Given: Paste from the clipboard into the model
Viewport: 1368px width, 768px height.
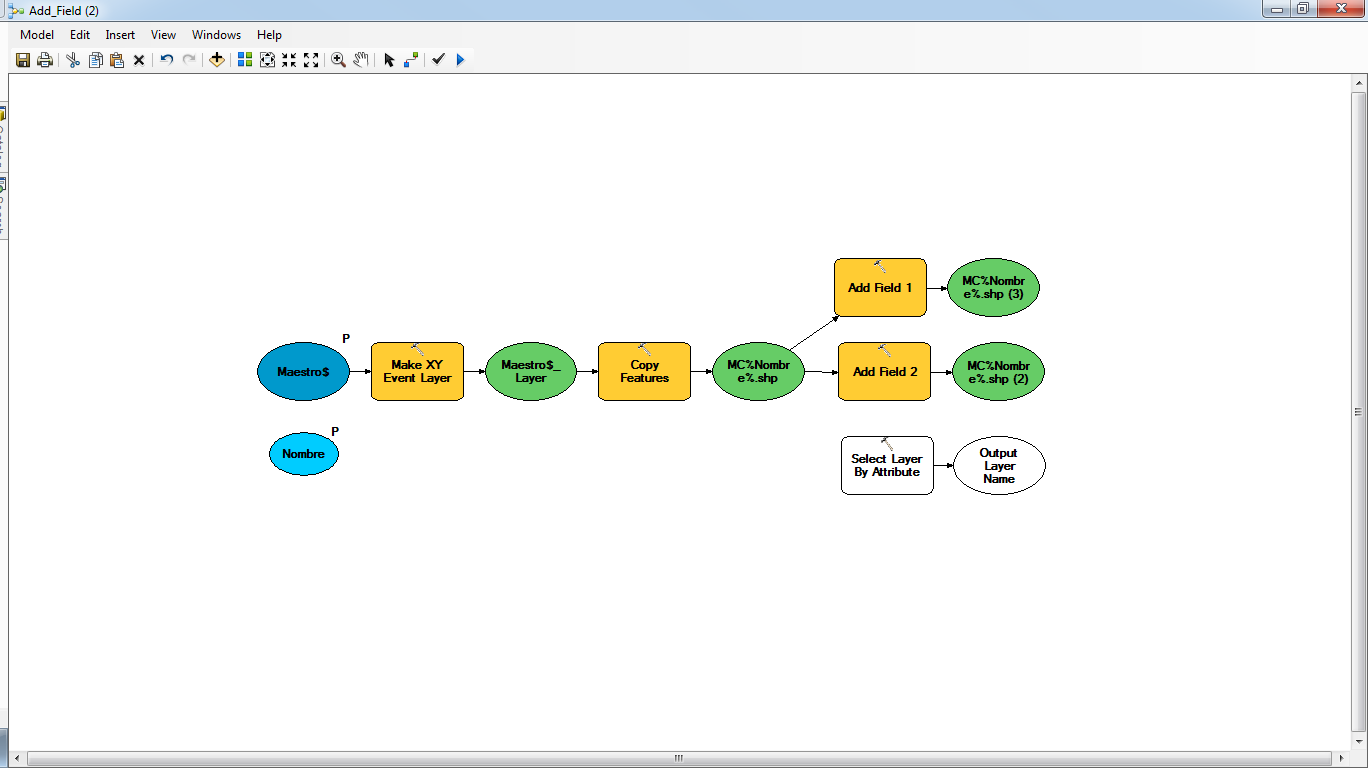Looking at the screenshot, I should (x=117, y=60).
